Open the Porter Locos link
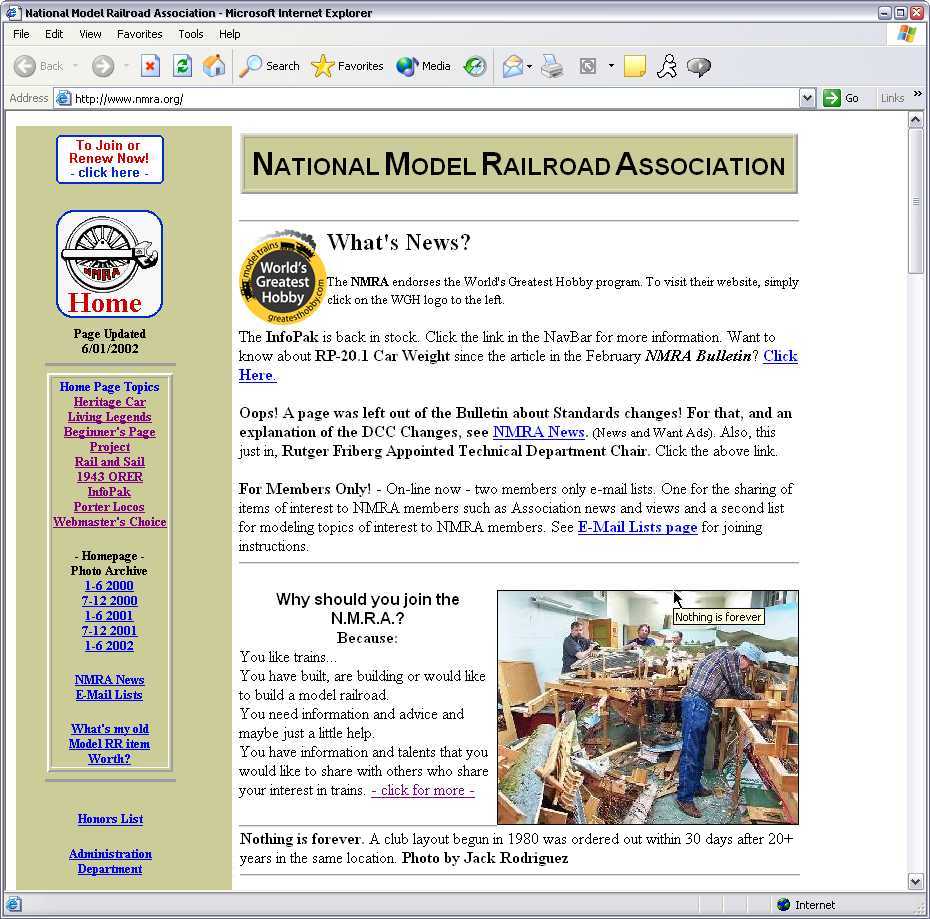 (110, 507)
